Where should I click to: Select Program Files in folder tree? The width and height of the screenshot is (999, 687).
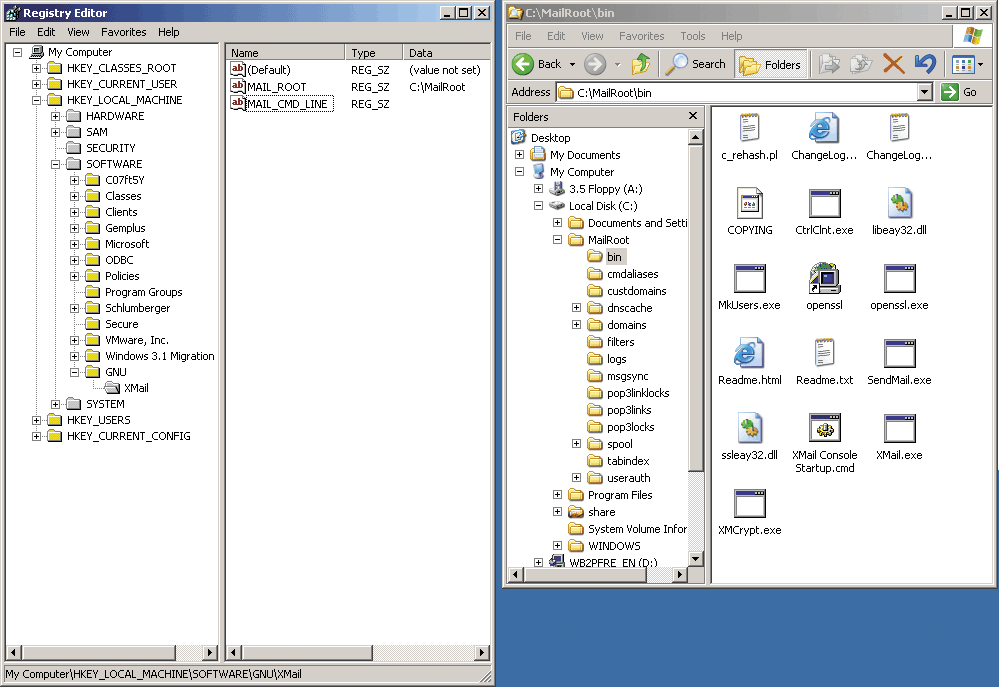point(620,495)
